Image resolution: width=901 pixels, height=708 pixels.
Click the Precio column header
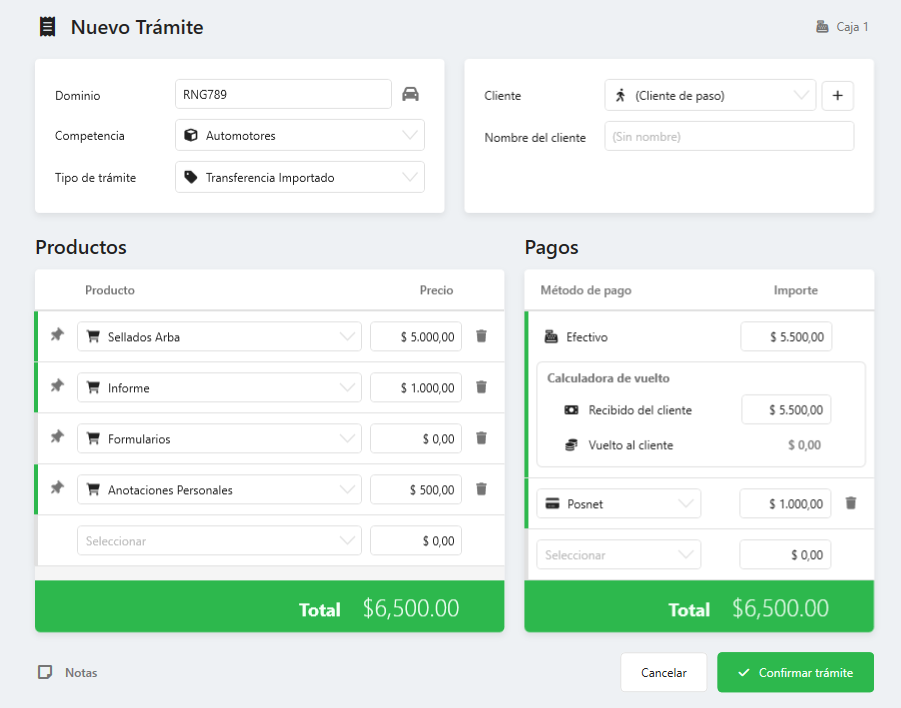(436, 290)
